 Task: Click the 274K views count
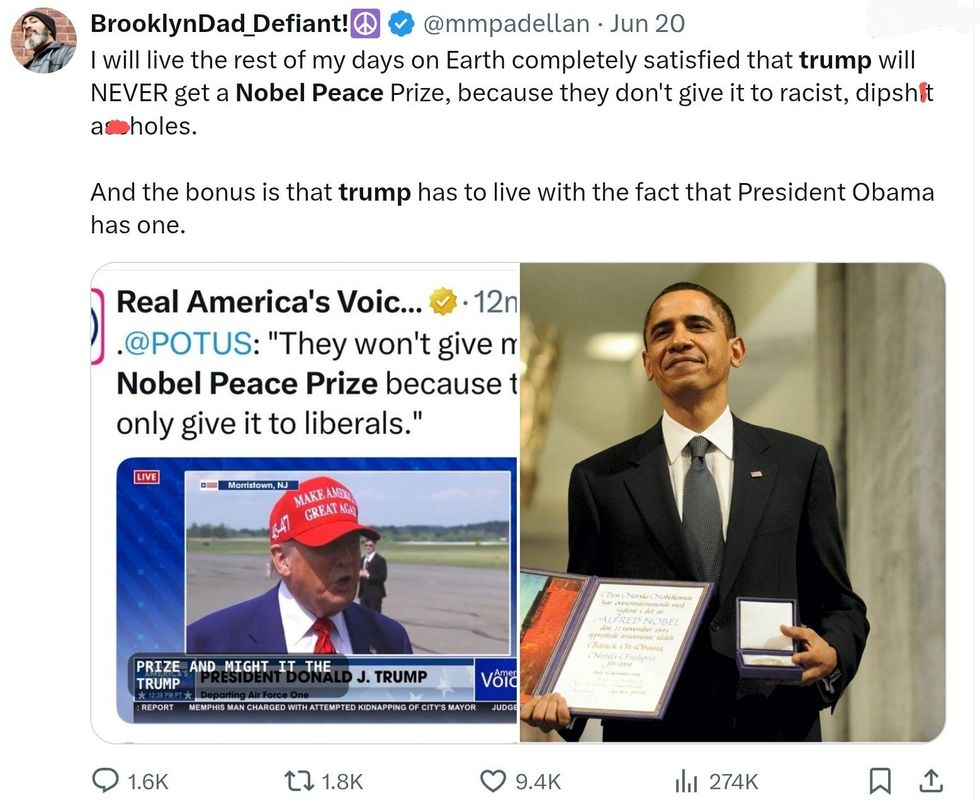click(x=733, y=782)
